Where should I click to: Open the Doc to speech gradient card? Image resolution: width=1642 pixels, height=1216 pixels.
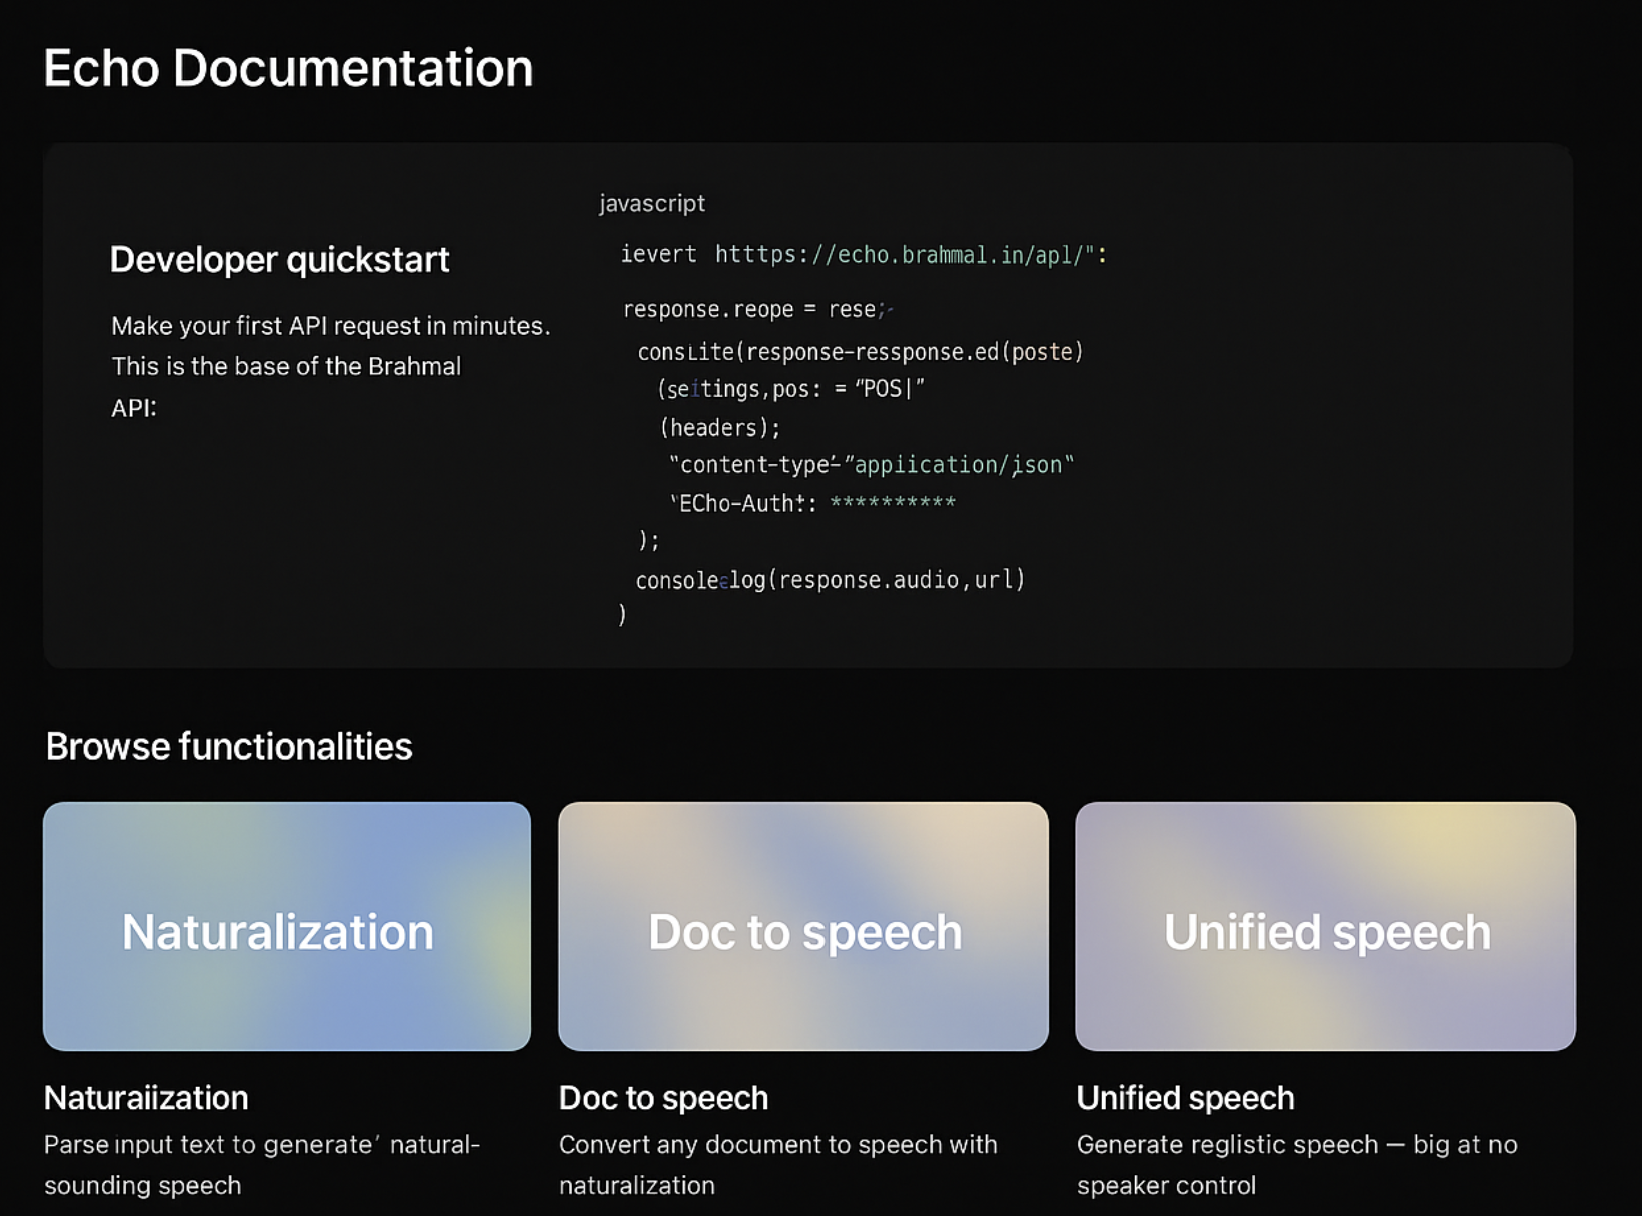(x=803, y=926)
